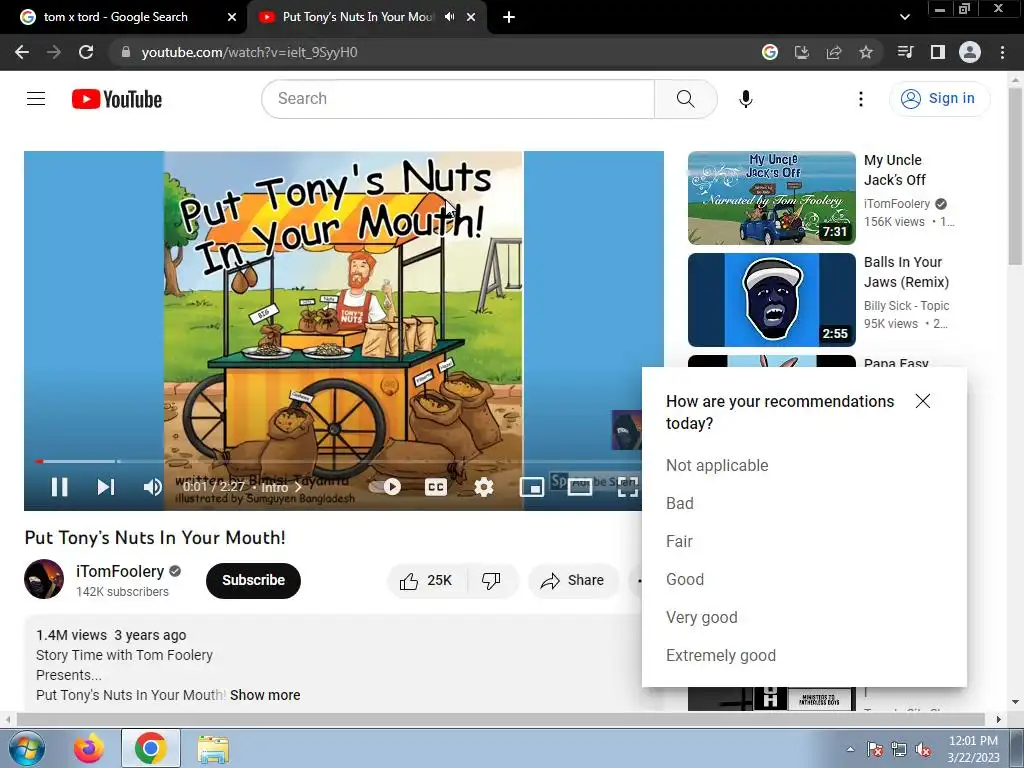1024x768 pixels.
Task: Install app via the address bar icon
Action: 802,52
